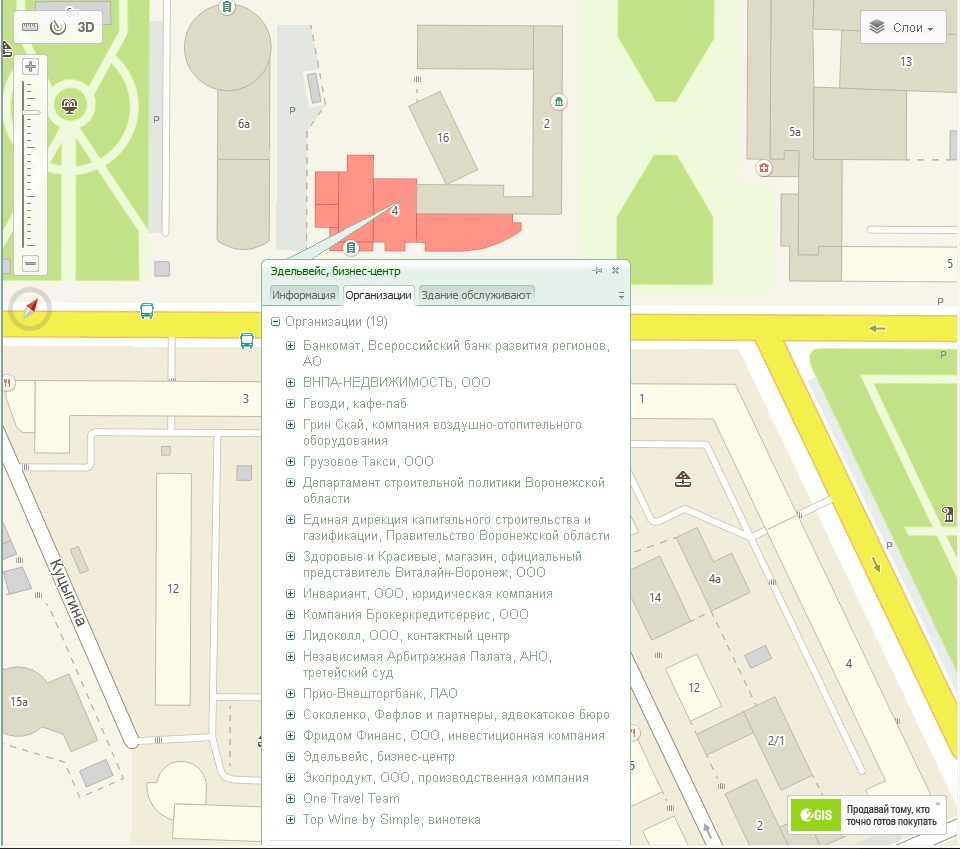
Task: Select the ruler measurement tool
Action: coord(29,27)
